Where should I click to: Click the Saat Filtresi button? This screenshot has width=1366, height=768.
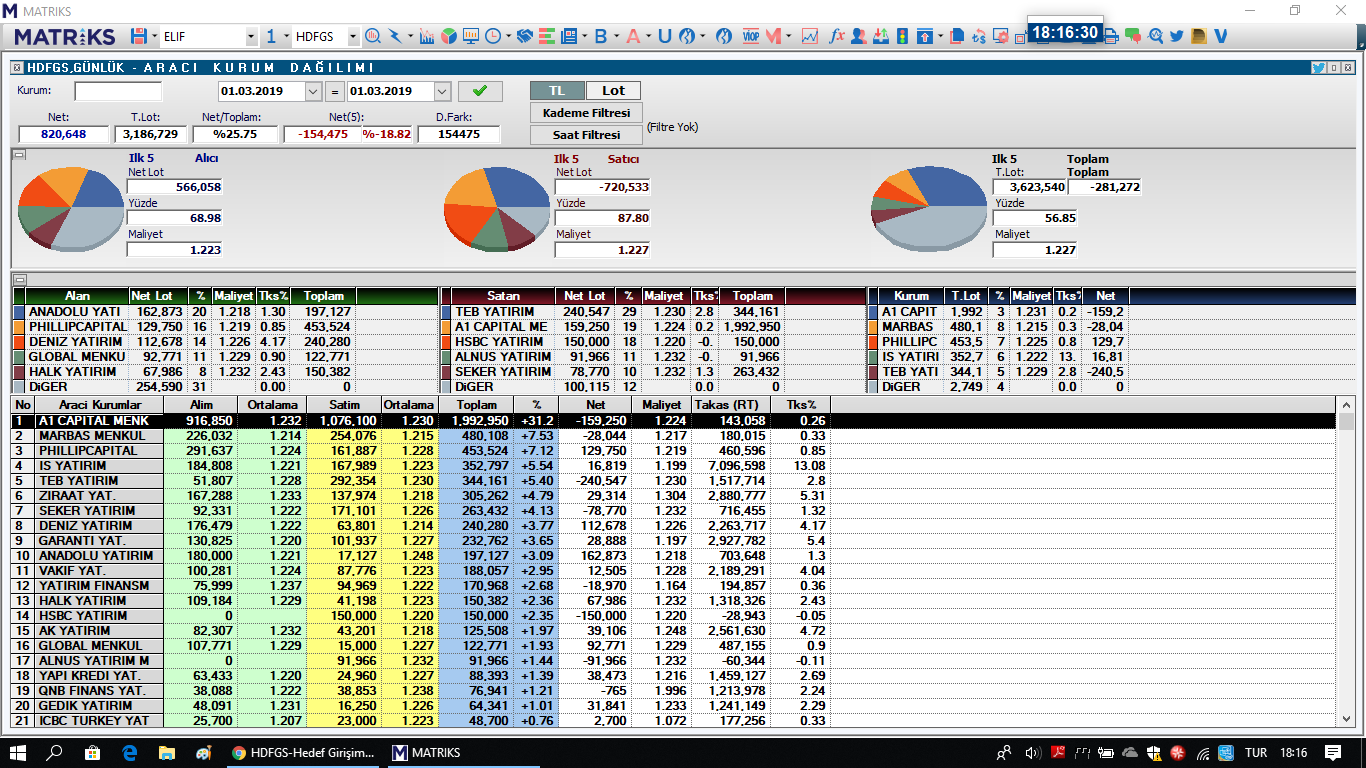point(586,134)
